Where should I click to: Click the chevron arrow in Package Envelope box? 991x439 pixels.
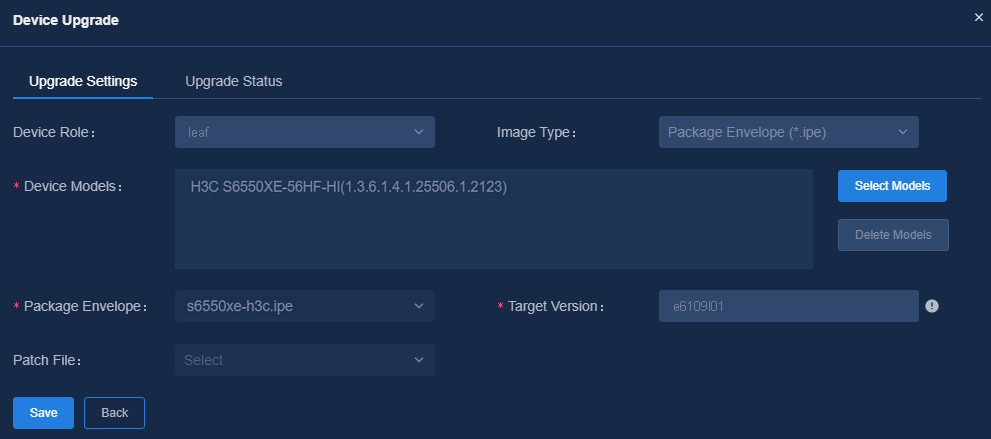tap(418, 306)
